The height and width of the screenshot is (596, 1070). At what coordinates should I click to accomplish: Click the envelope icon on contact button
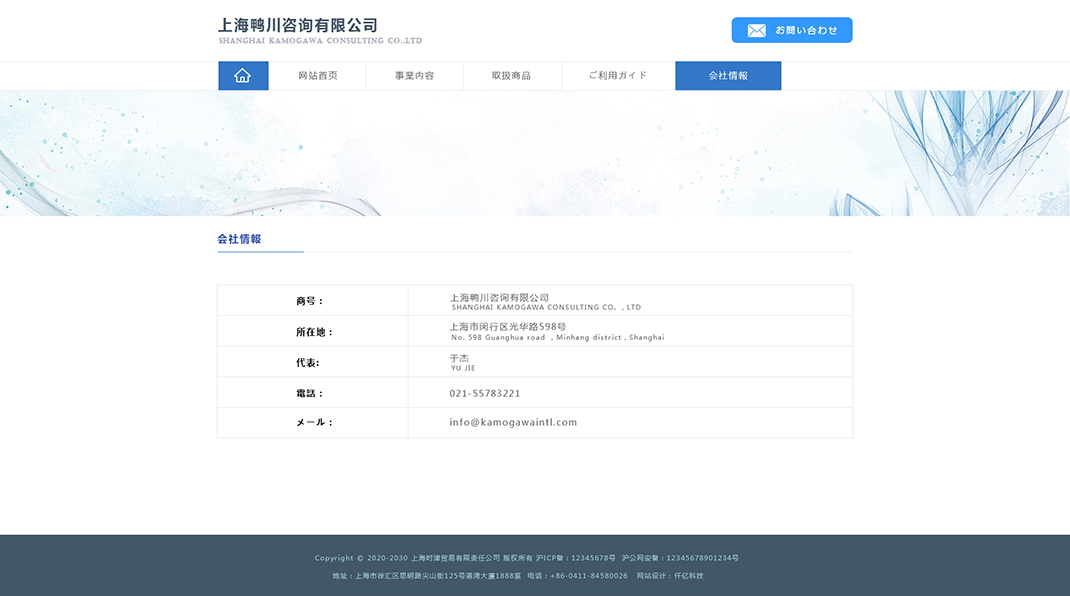(x=756, y=30)
